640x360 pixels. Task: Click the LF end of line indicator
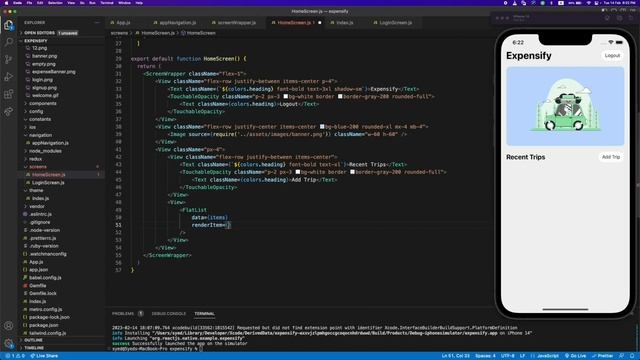pos(522,356)
